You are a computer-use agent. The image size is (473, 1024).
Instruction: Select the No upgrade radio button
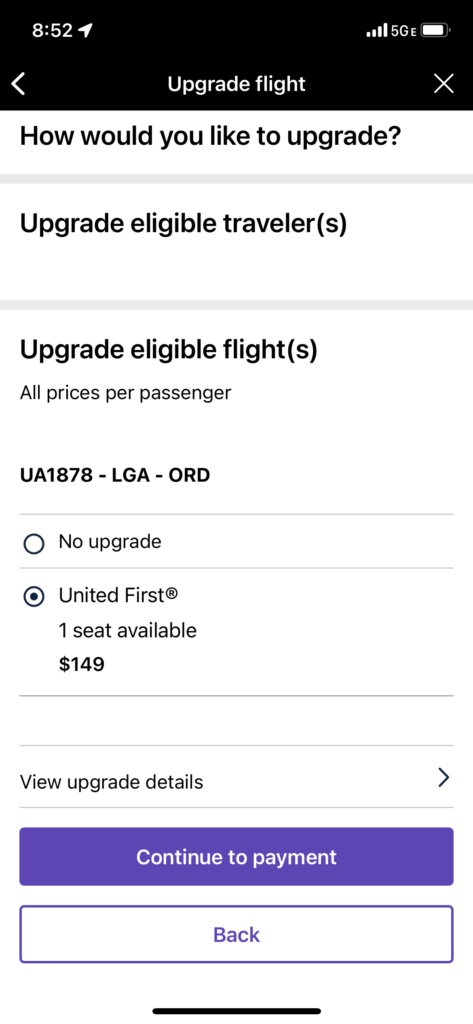[x=33, y=543]
